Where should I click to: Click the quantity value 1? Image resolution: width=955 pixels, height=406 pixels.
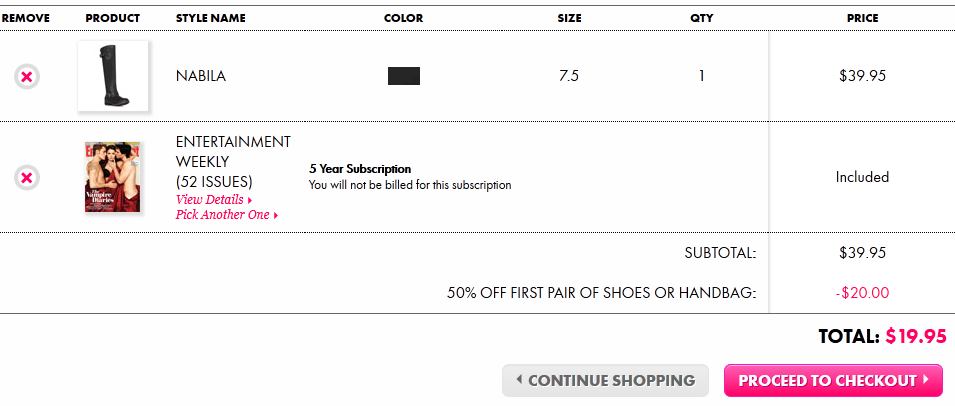click(x=702, y=76)
